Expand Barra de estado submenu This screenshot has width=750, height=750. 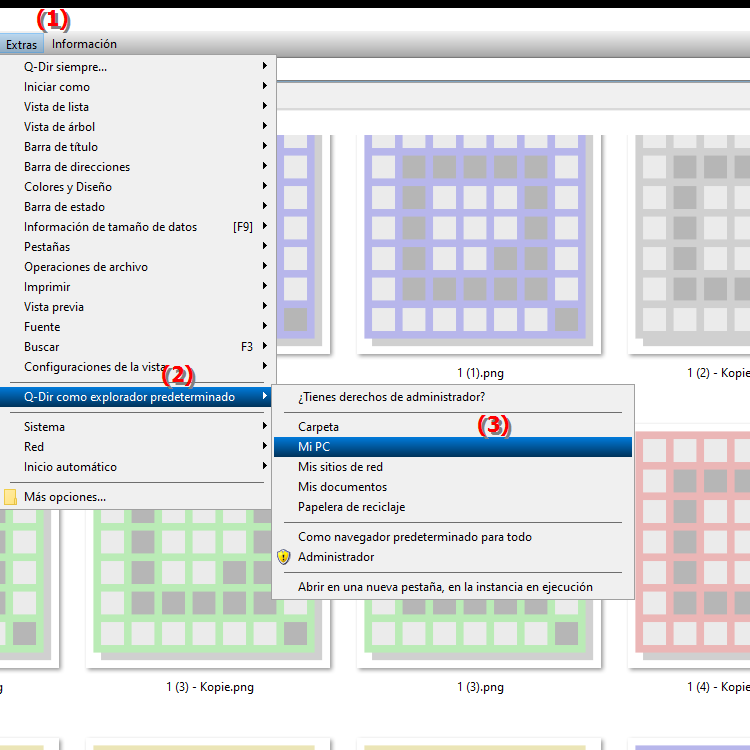[137, 207]
